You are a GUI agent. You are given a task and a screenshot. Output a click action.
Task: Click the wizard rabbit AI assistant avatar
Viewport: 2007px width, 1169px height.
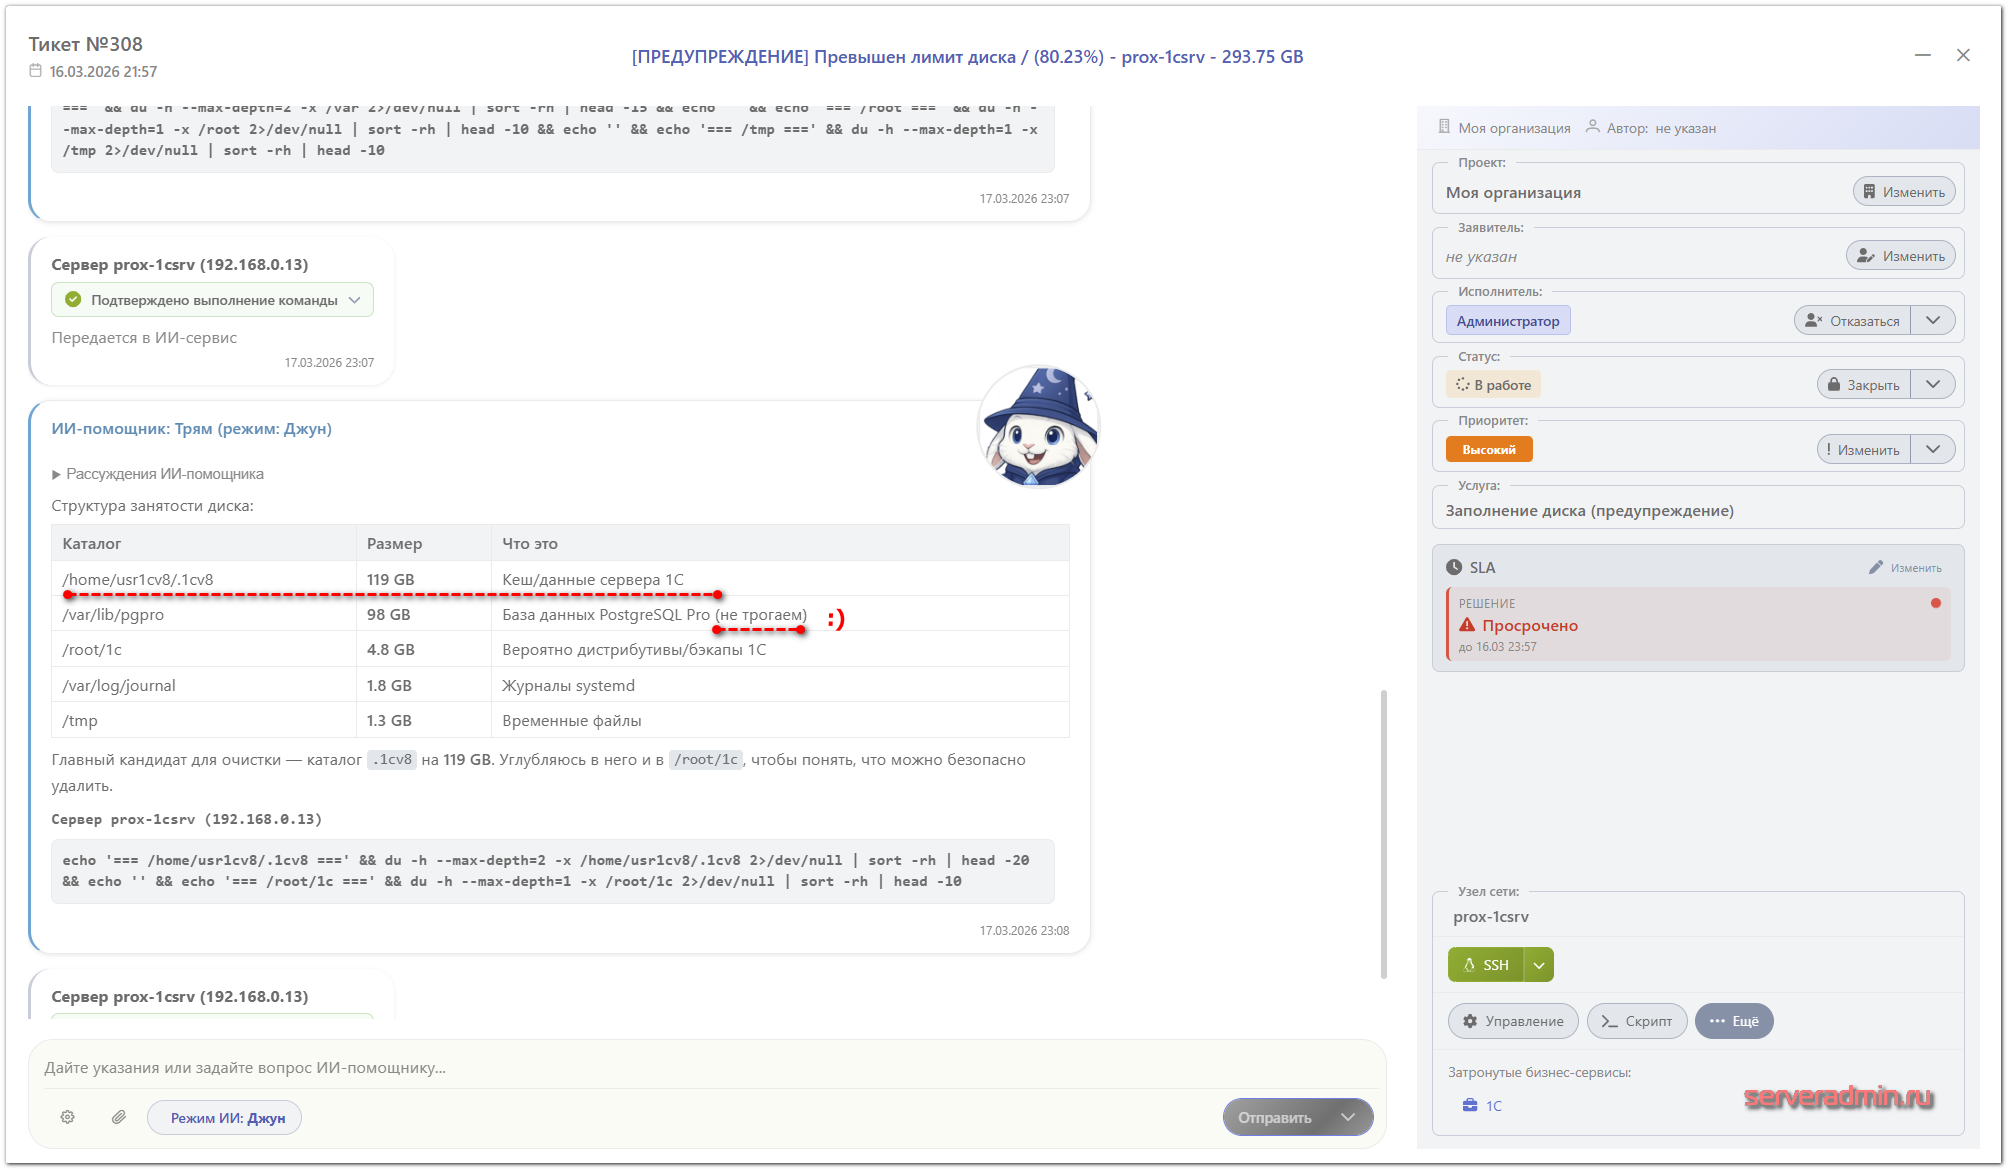1038,427
